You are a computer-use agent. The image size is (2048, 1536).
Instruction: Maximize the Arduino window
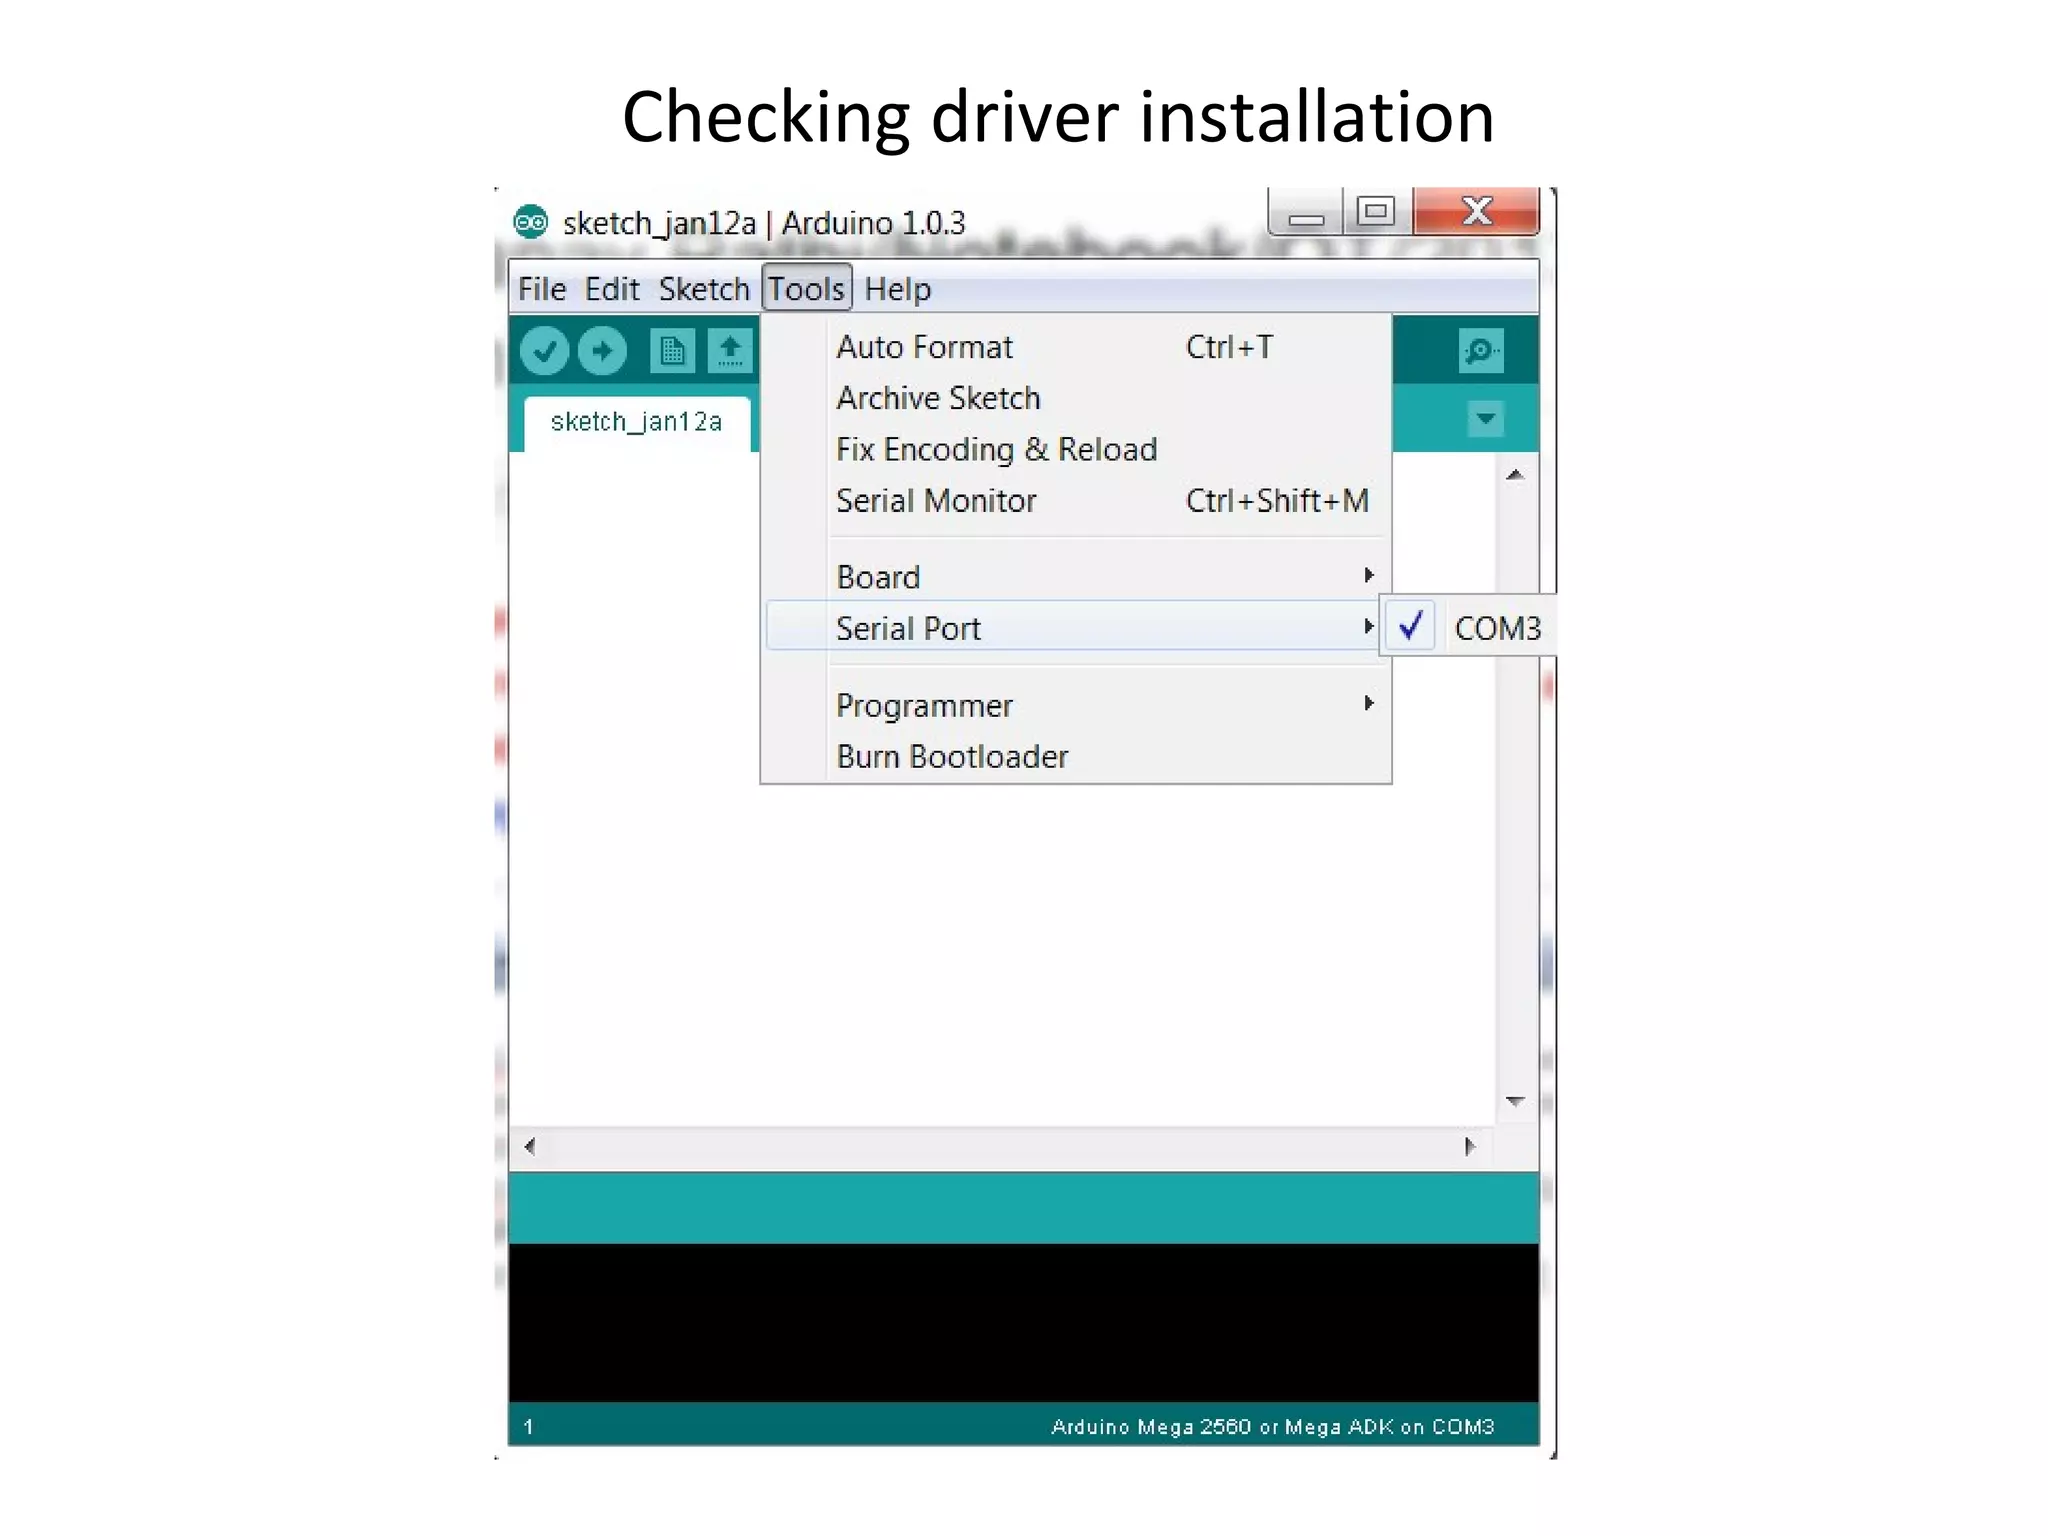pyautogui.click(x=1377, y=212)
